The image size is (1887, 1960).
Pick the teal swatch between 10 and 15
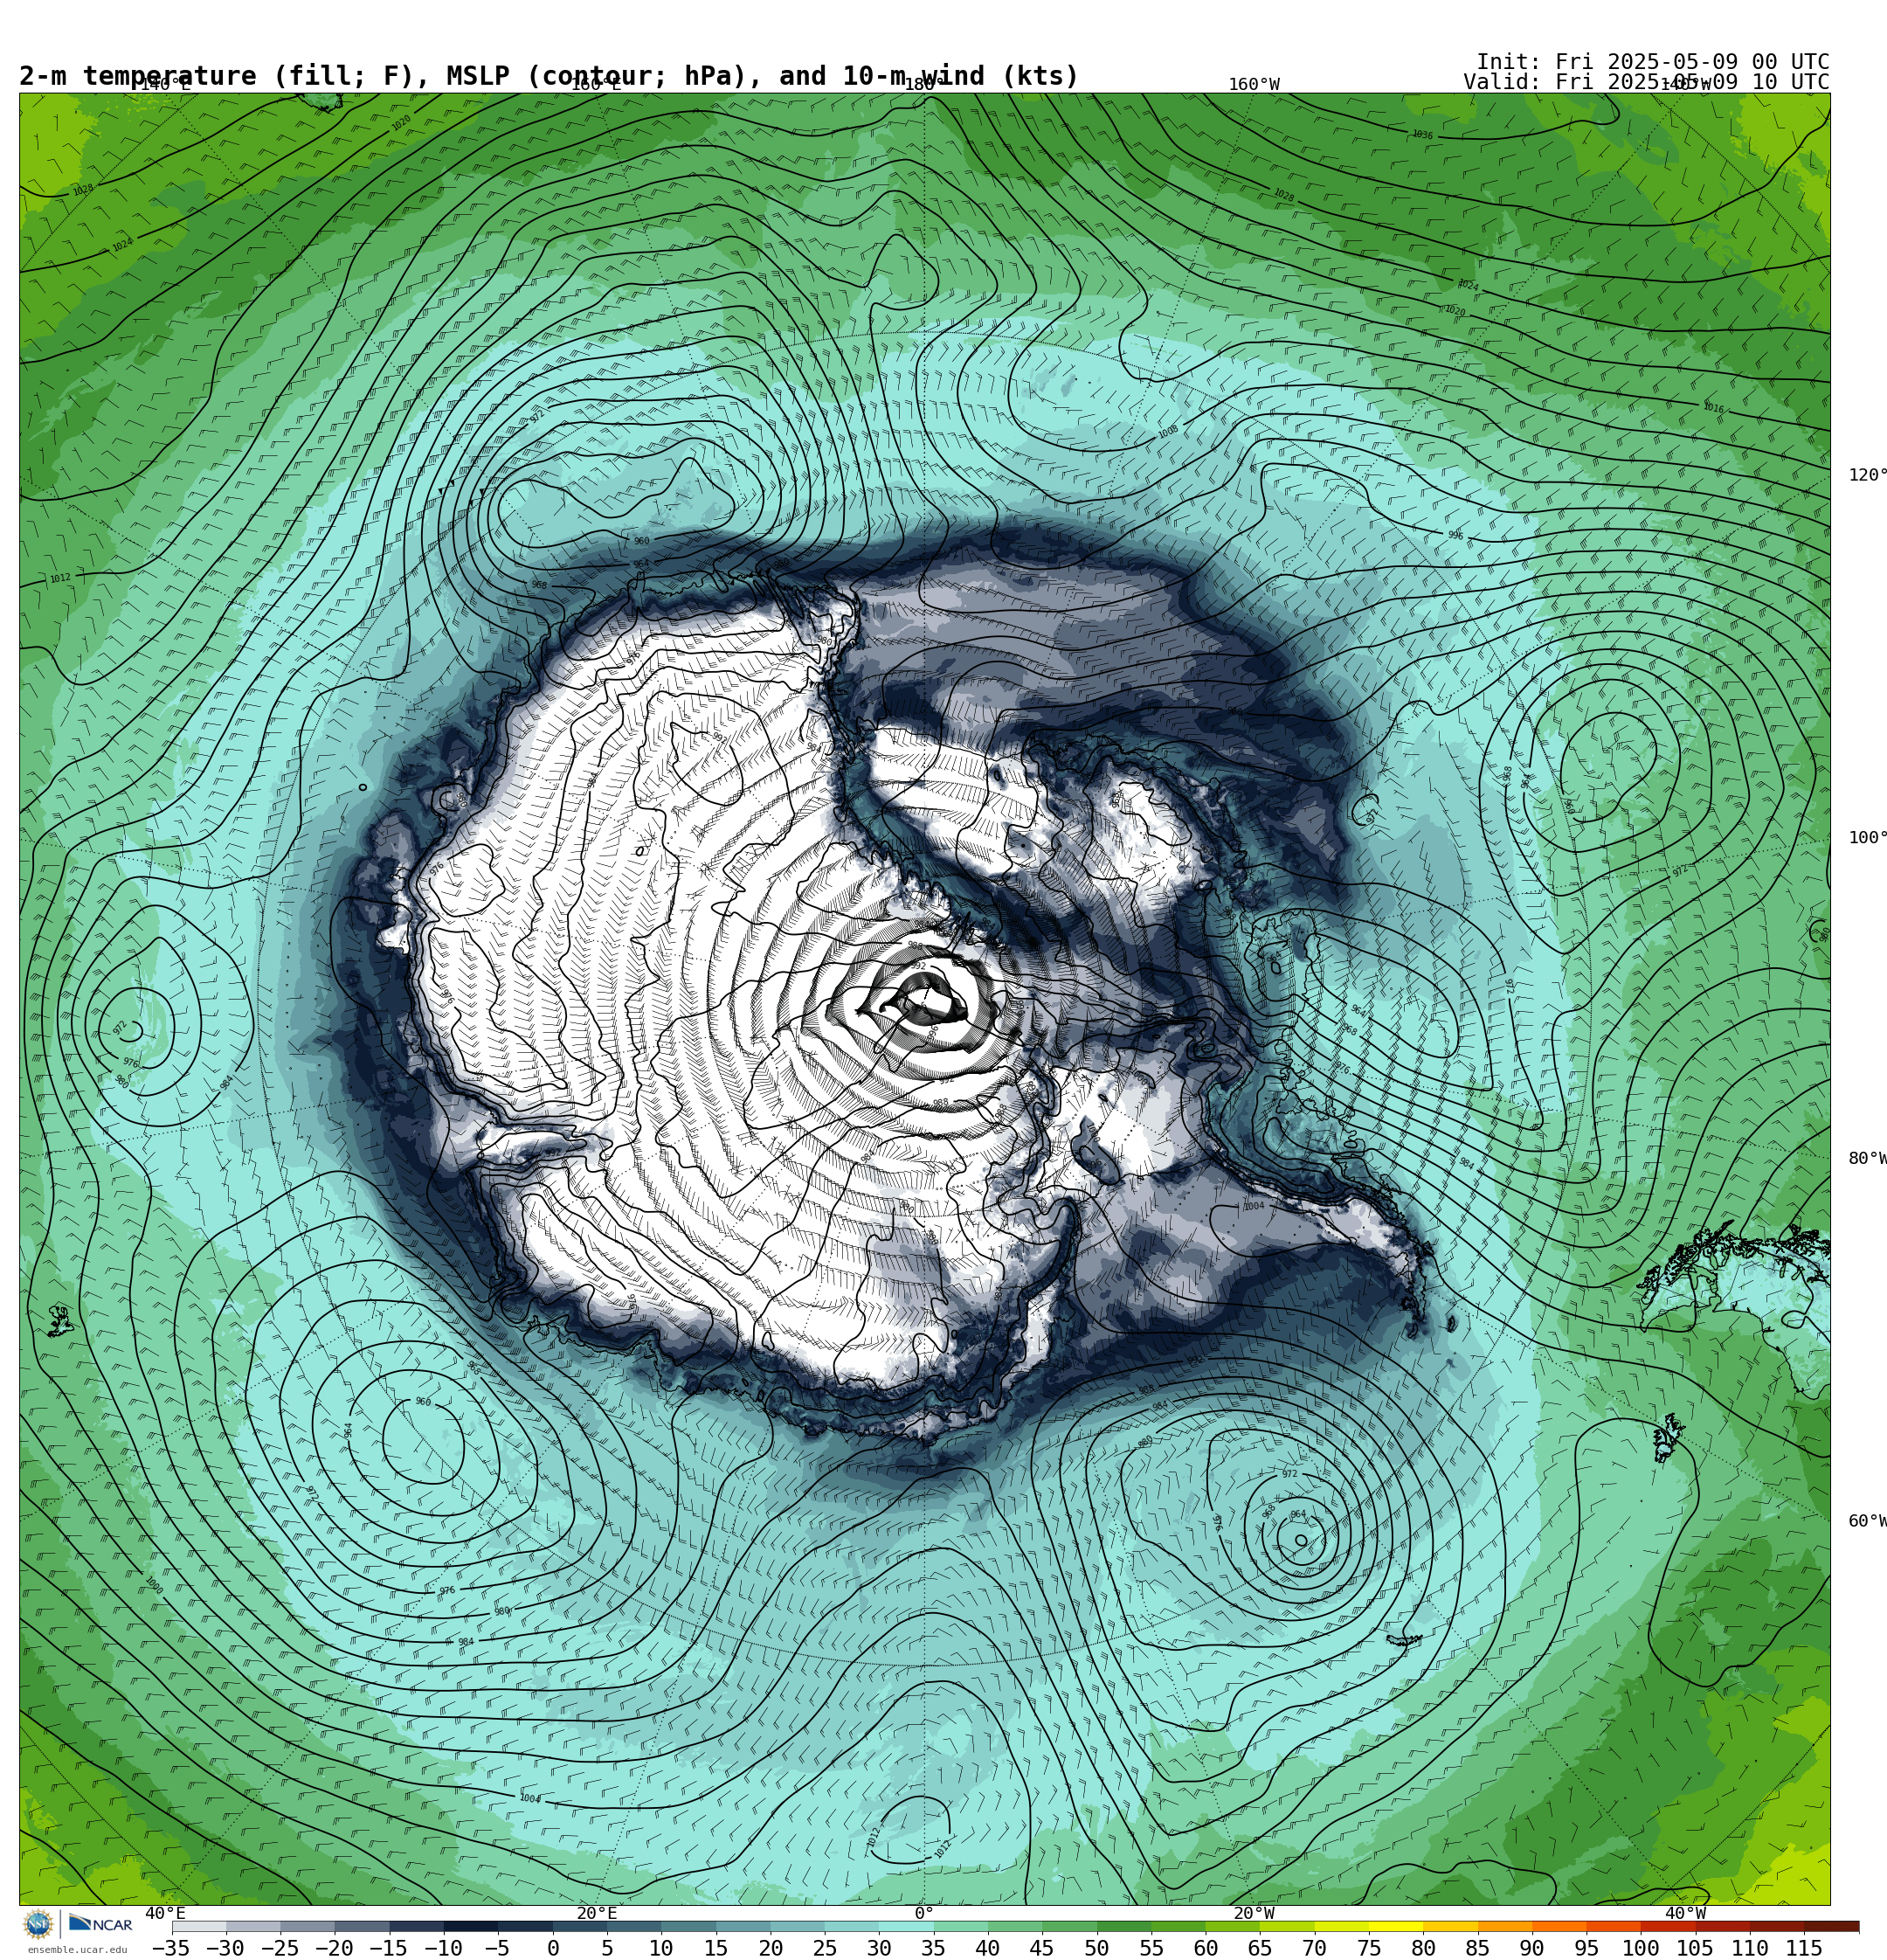pos(688,1926)
